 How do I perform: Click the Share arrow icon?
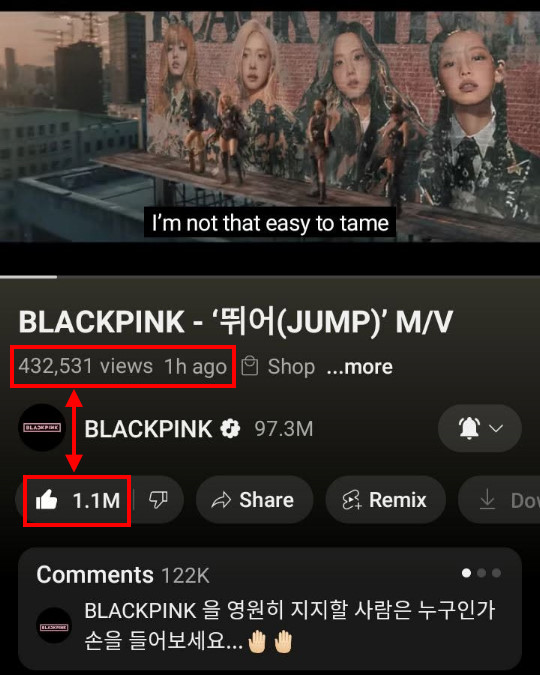(x=221, y=500)
